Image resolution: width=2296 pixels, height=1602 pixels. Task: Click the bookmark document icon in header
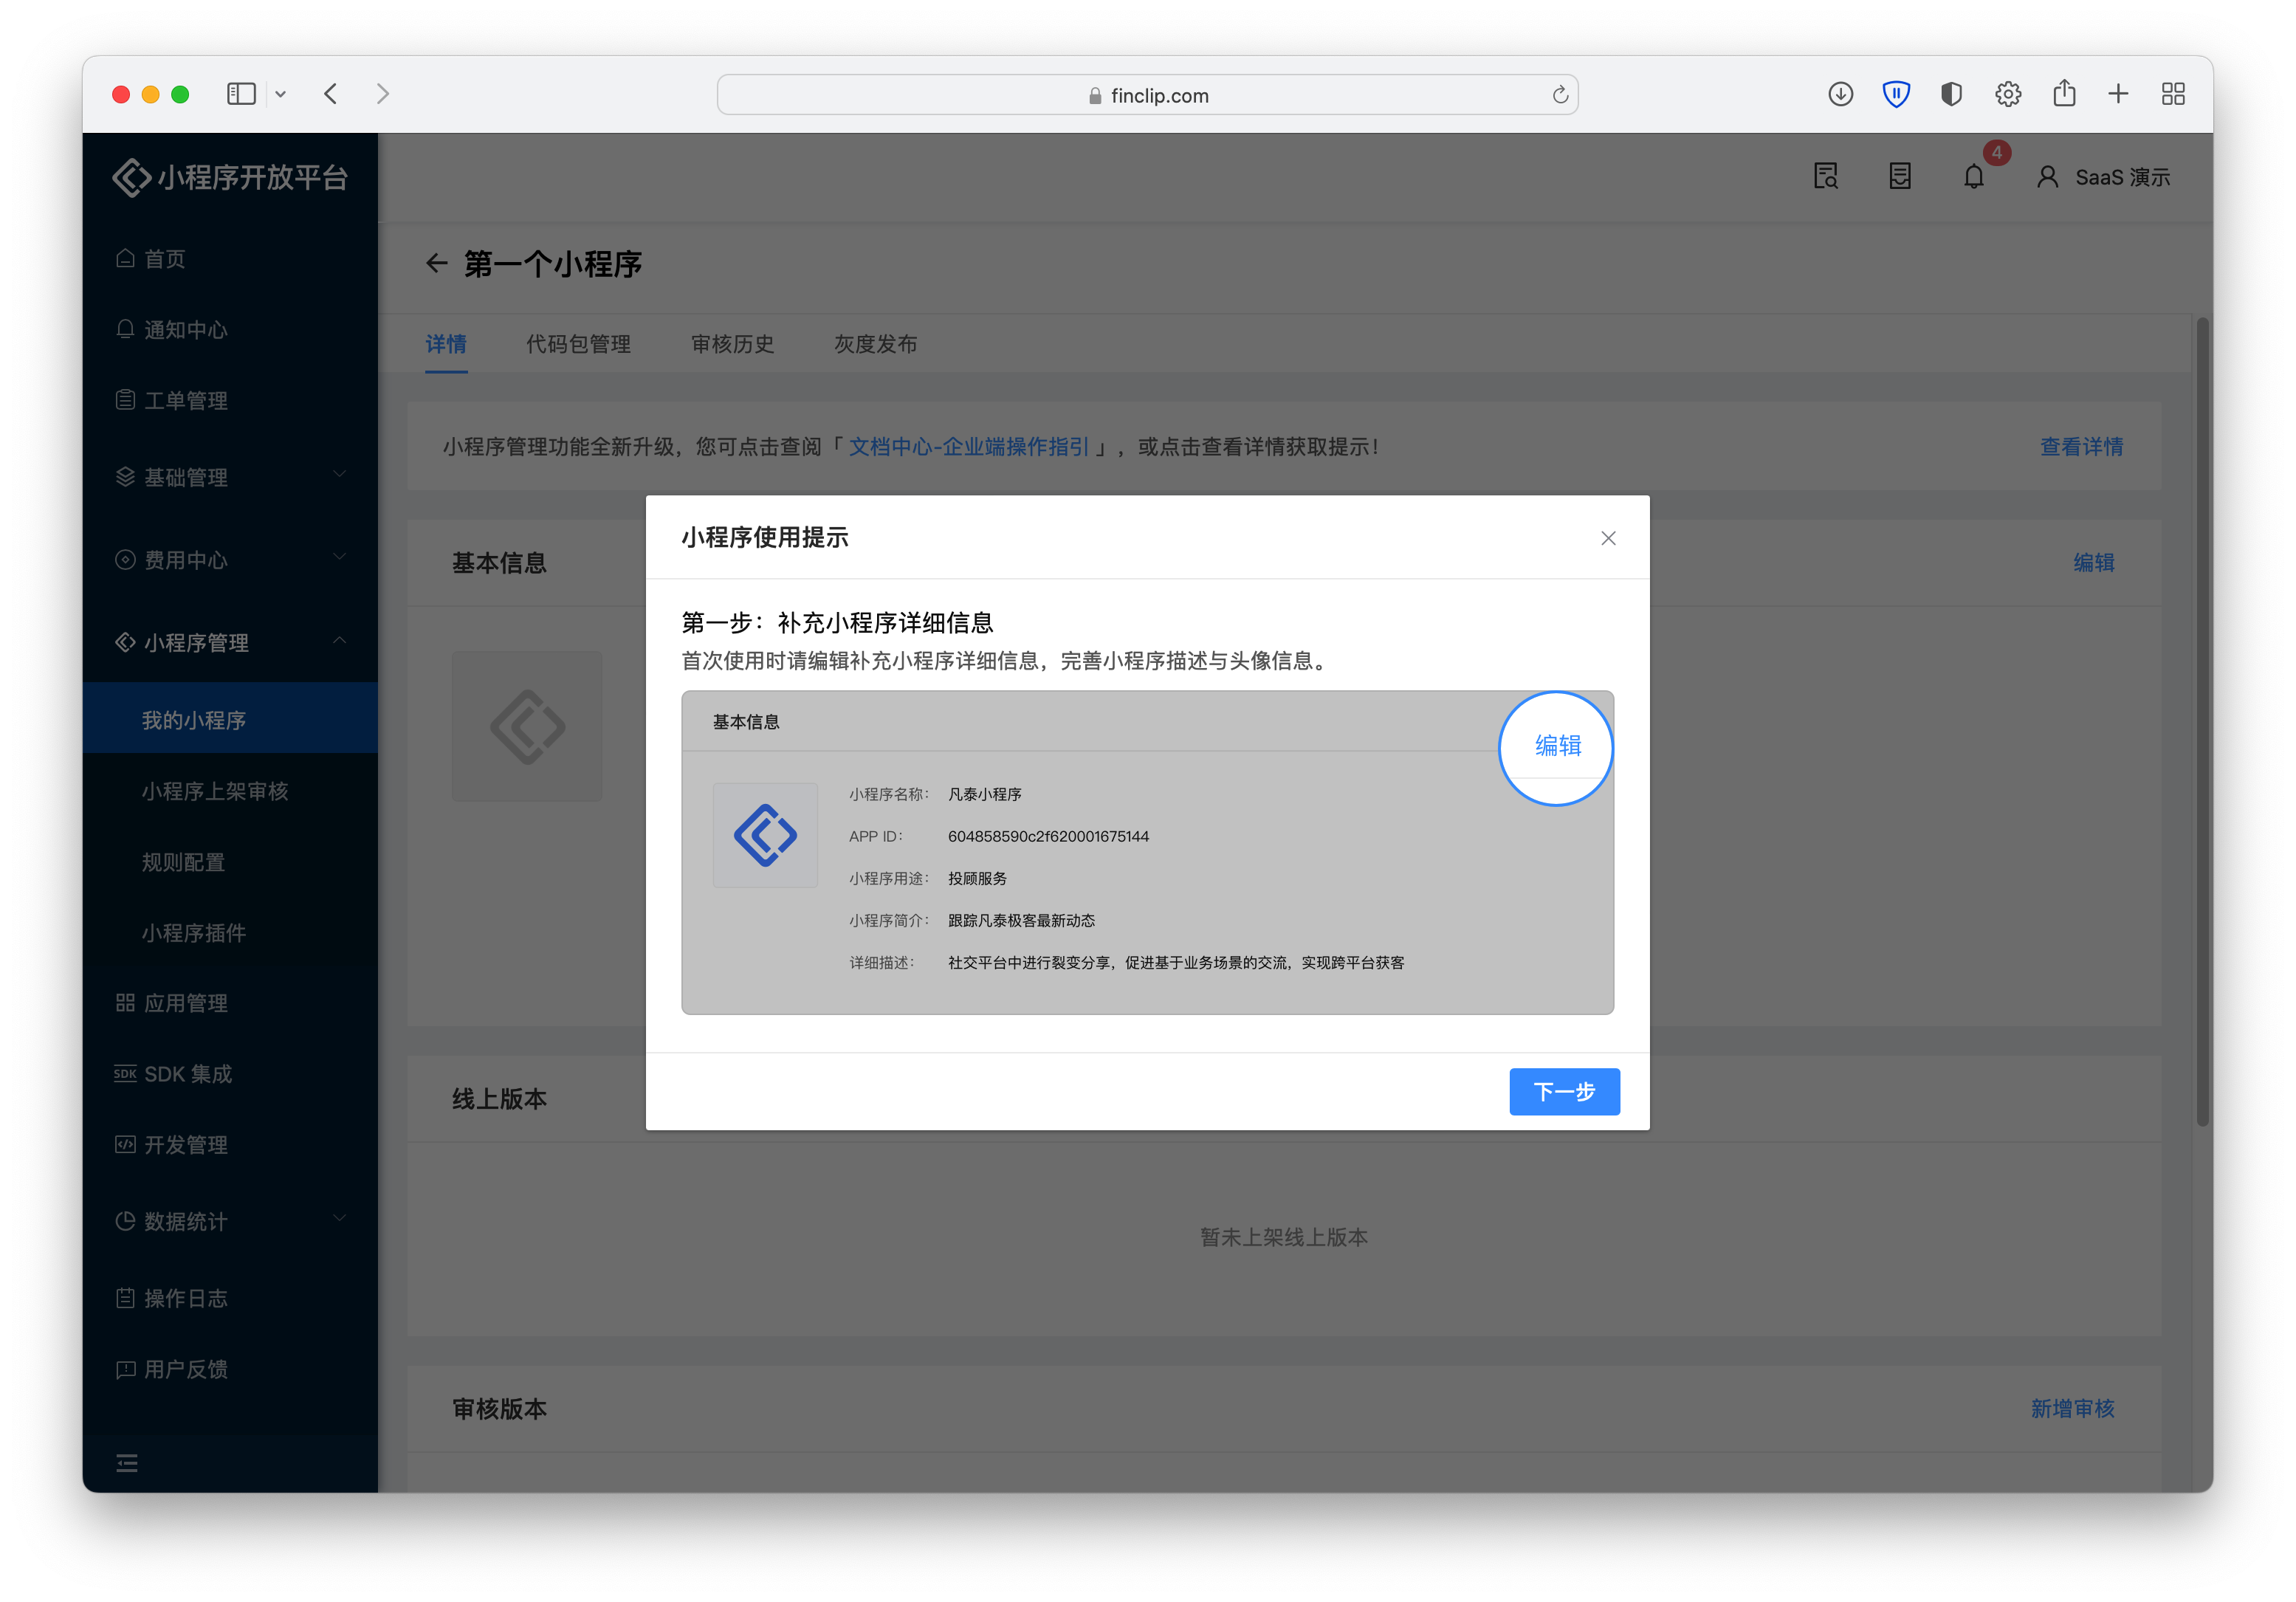click(1899, 177)
